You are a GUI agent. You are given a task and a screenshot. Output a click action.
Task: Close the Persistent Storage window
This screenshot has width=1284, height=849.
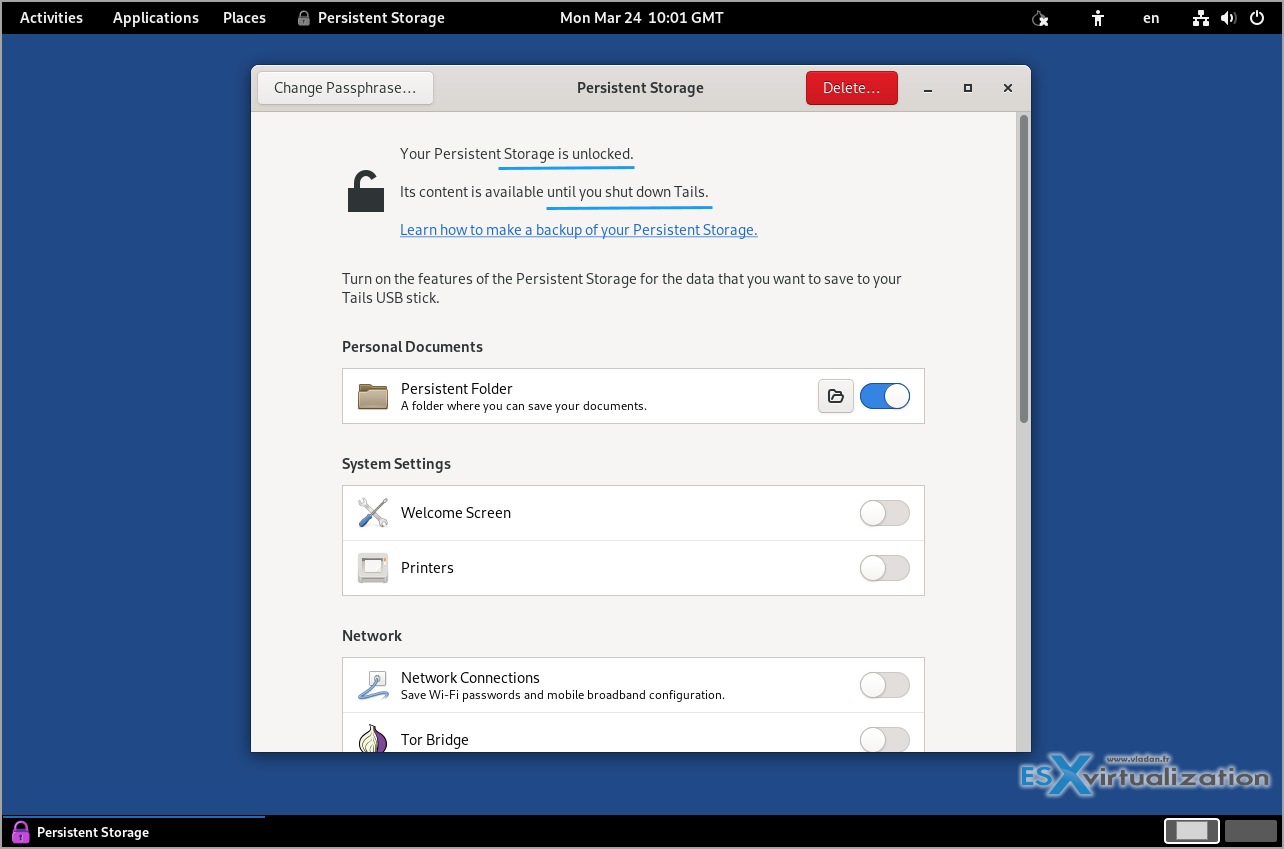click(1008, 88)
